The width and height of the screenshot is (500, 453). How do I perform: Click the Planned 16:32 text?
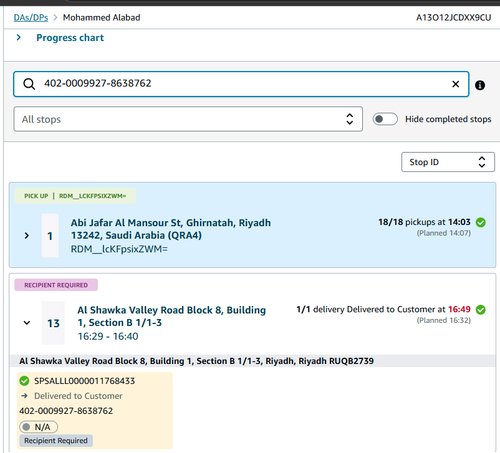[x=444, y=320]
